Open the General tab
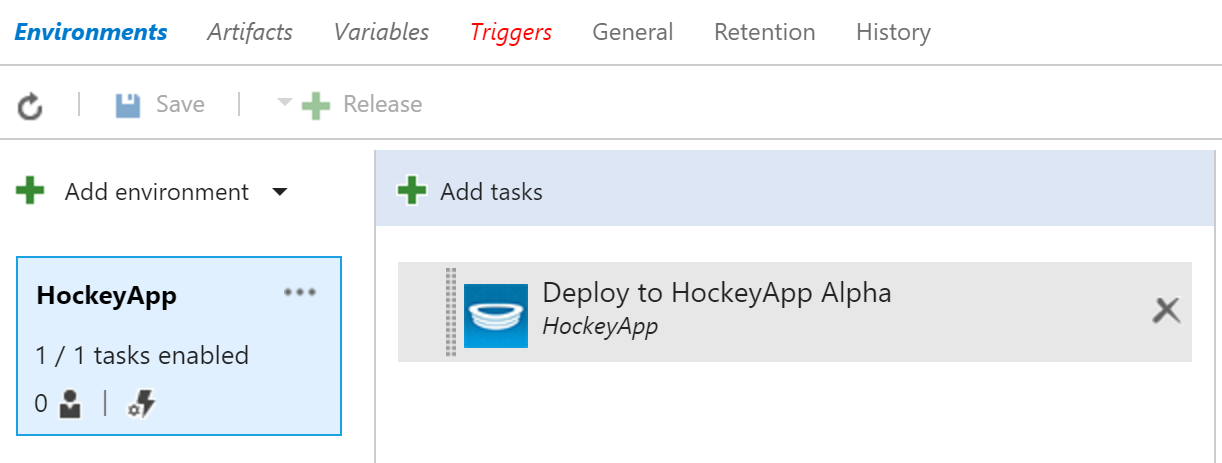The width and height of the screenshot is (1222, 463). (633, 32)
